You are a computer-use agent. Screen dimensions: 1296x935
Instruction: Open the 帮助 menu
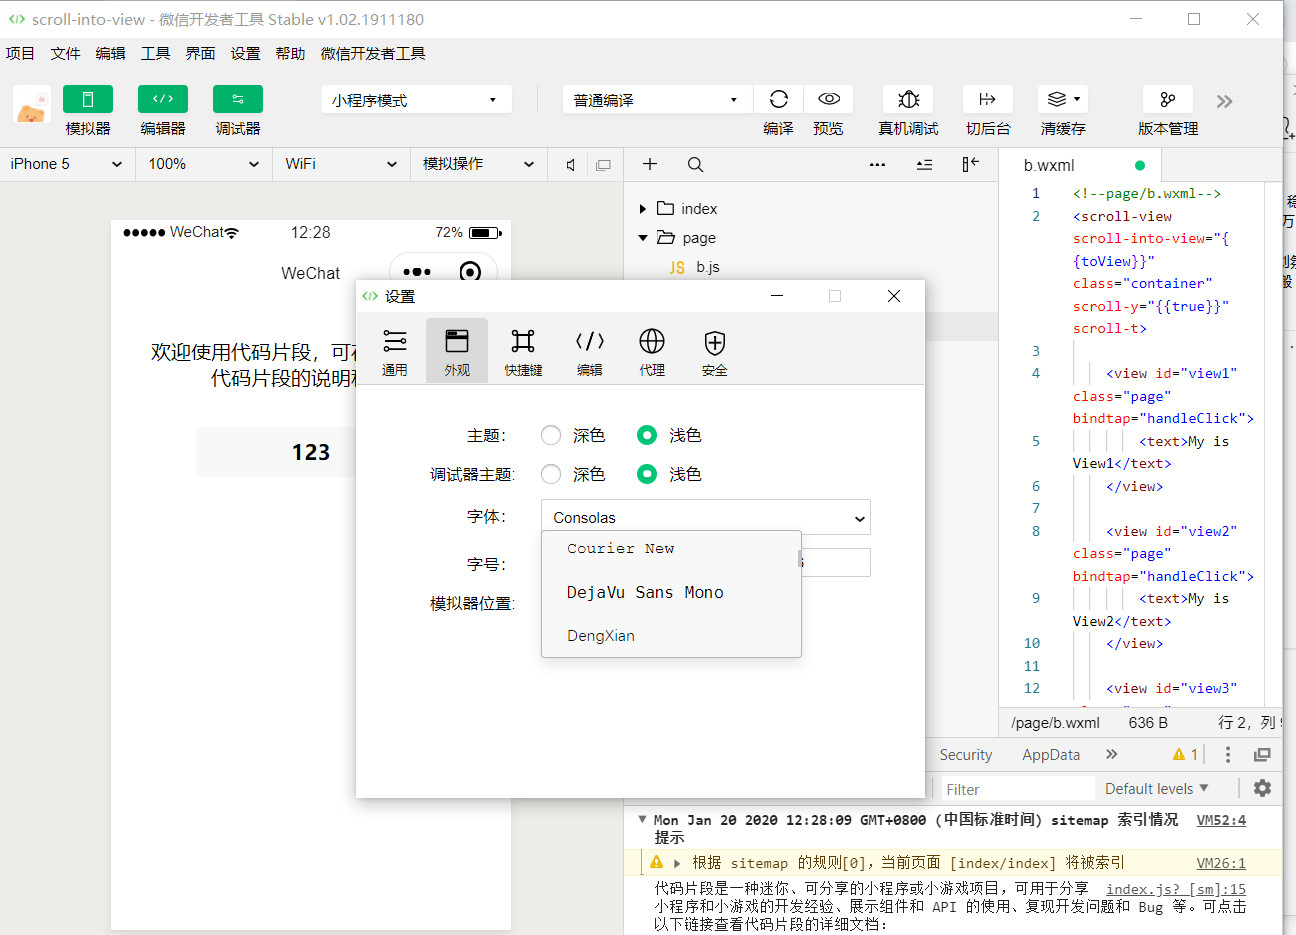coord(290,54)
